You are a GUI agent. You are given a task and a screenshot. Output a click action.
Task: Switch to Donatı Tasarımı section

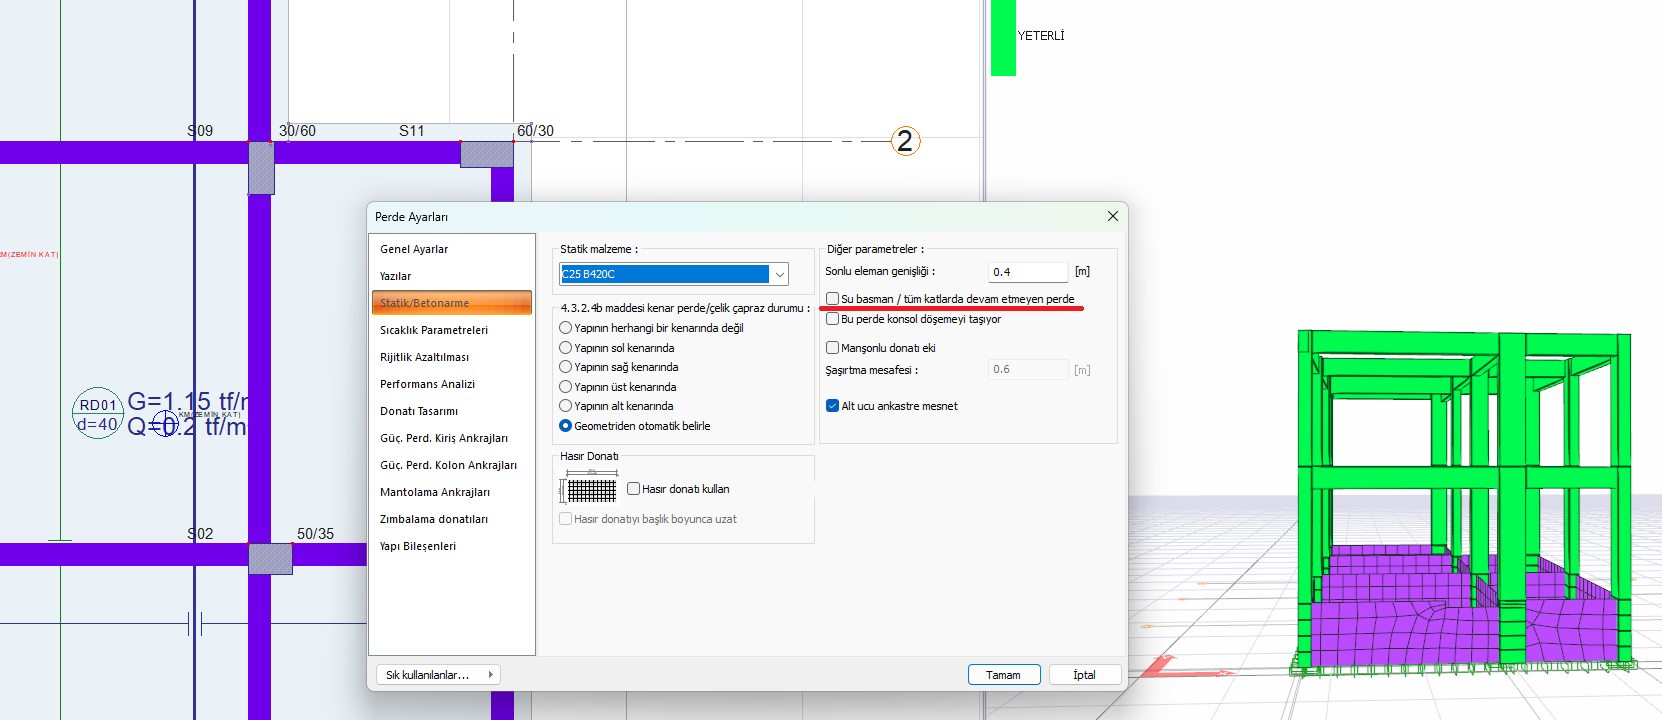pyautogui.click(x=419, y=411)
